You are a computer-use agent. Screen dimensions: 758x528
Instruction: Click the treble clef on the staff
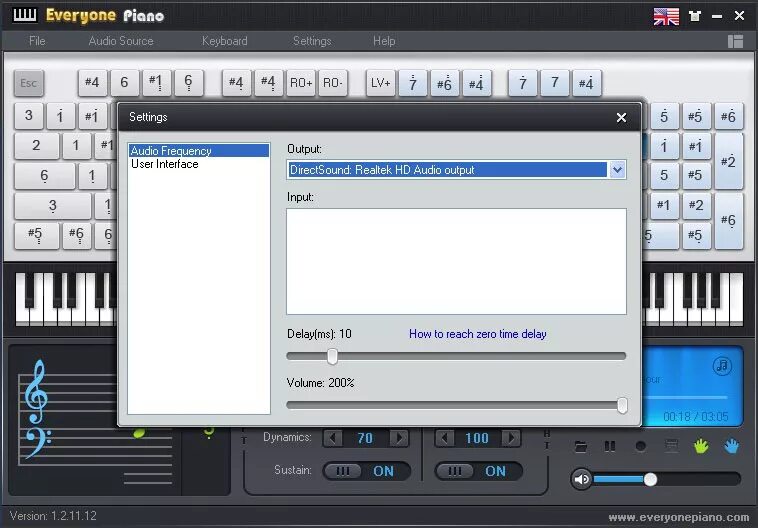[36, 391]
